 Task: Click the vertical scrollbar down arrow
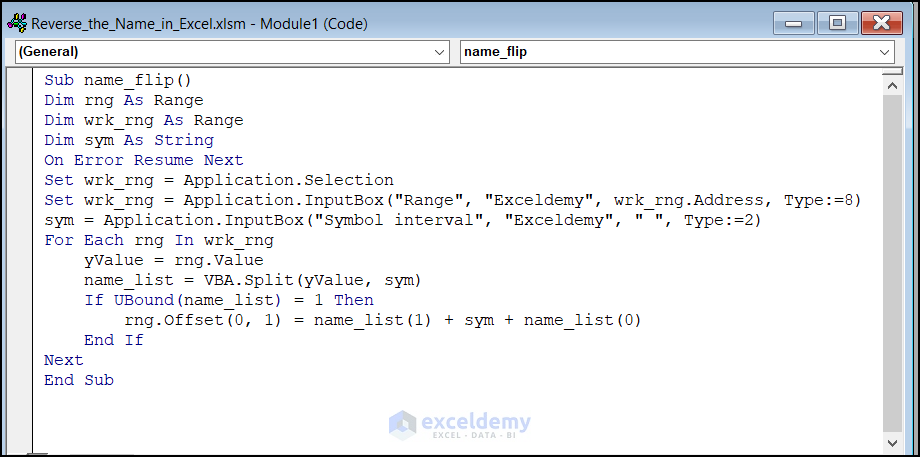892,441
